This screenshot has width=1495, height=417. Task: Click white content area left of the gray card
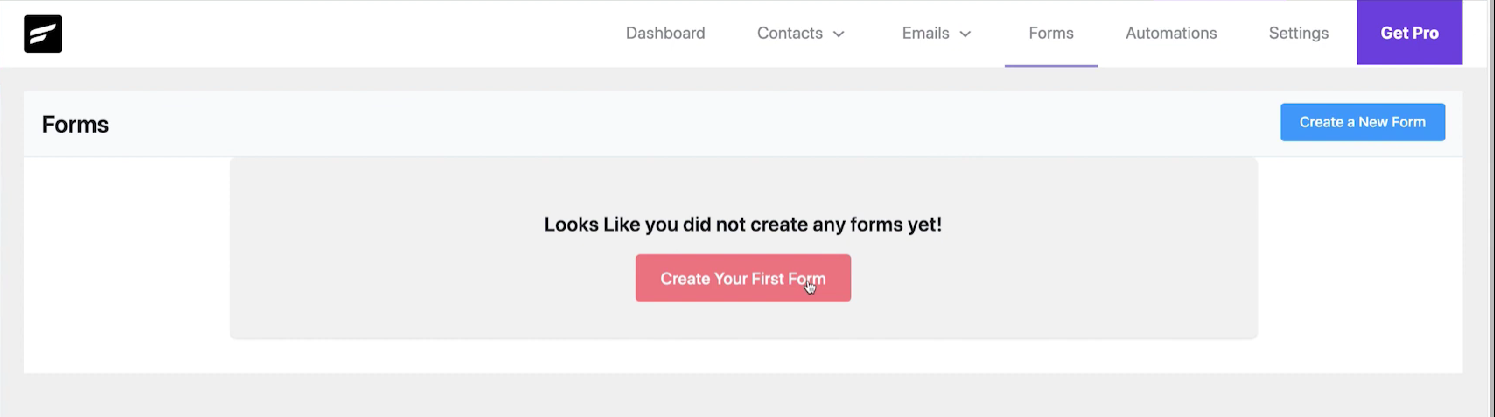click(x=125, y=265)
